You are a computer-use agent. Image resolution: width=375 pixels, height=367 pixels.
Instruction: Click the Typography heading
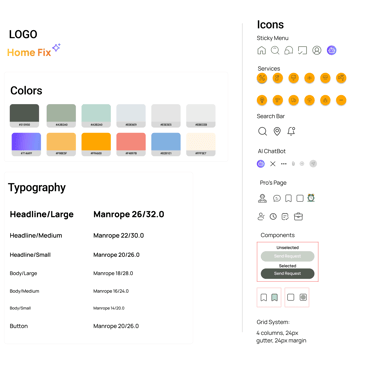(x=37, y=188)
